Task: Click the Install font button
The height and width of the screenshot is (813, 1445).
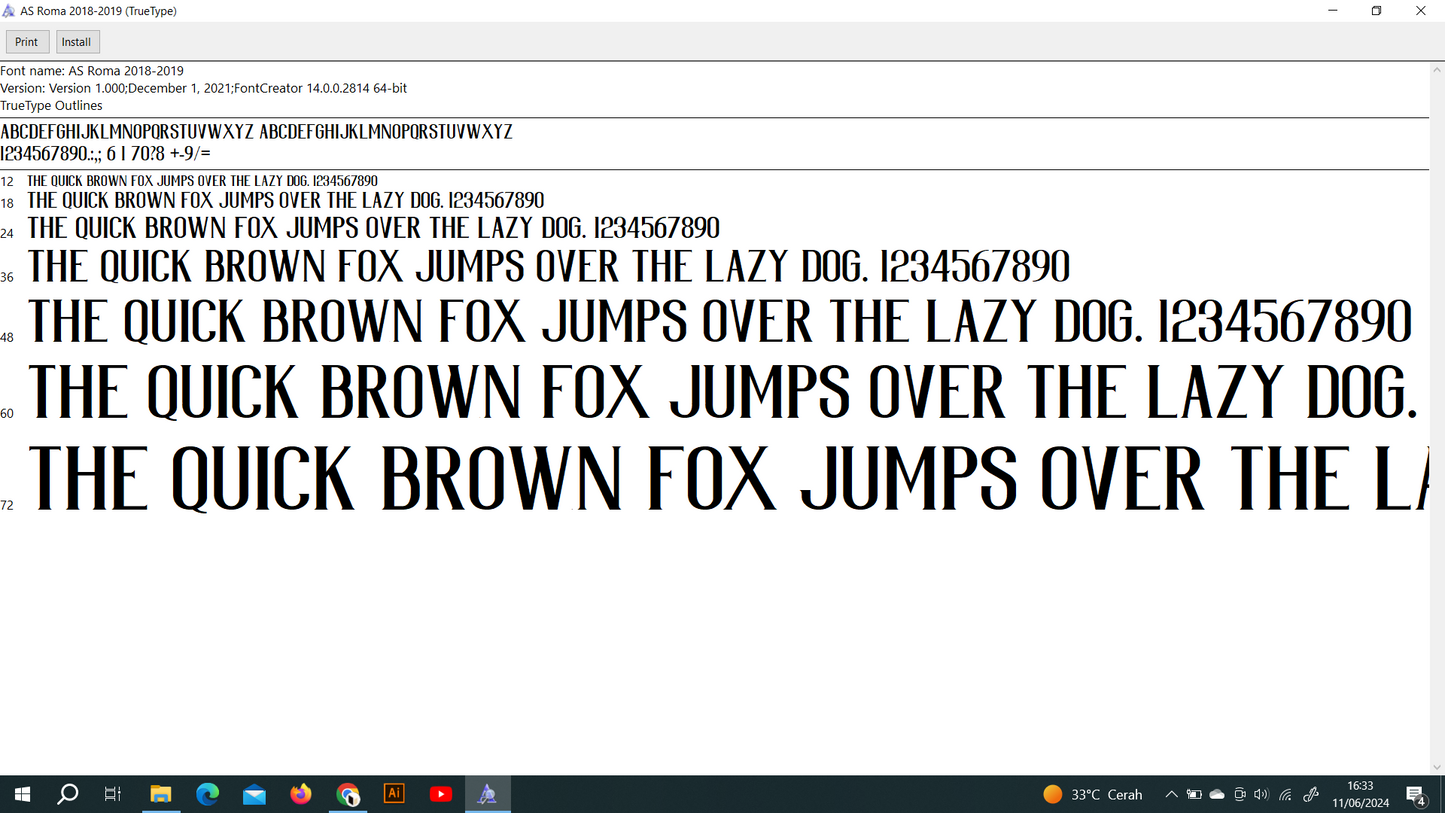Action: click(77, 42)
